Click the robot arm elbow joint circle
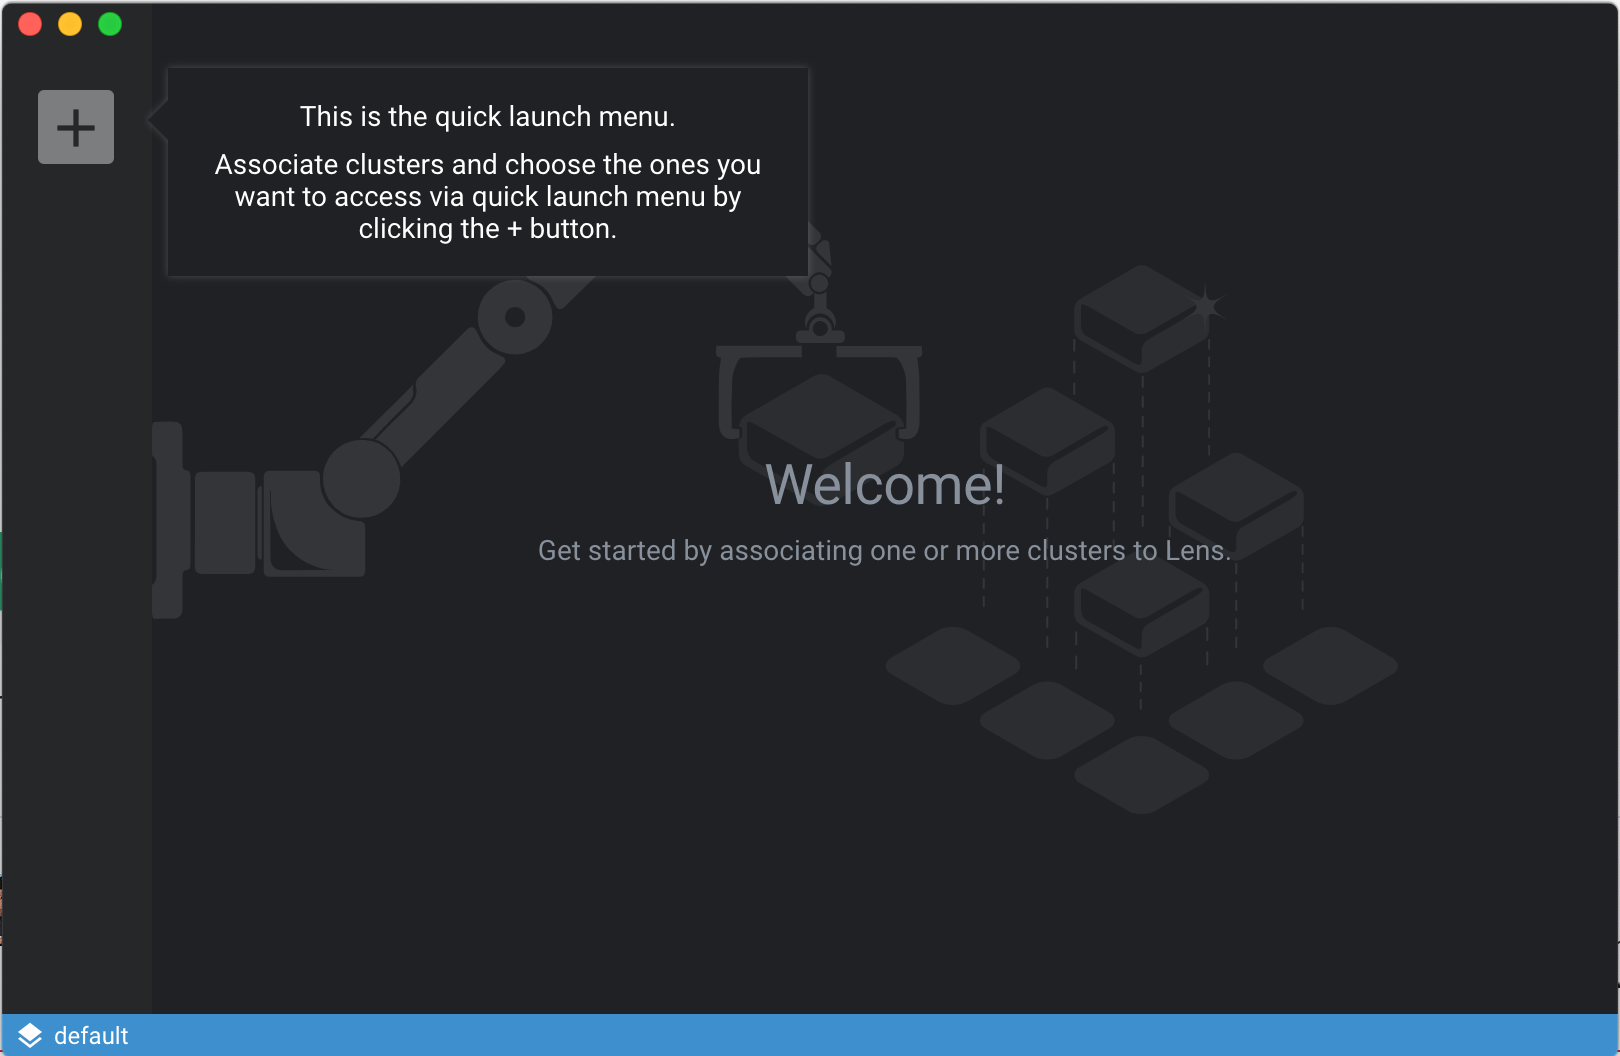 click(x=515, y=317)
